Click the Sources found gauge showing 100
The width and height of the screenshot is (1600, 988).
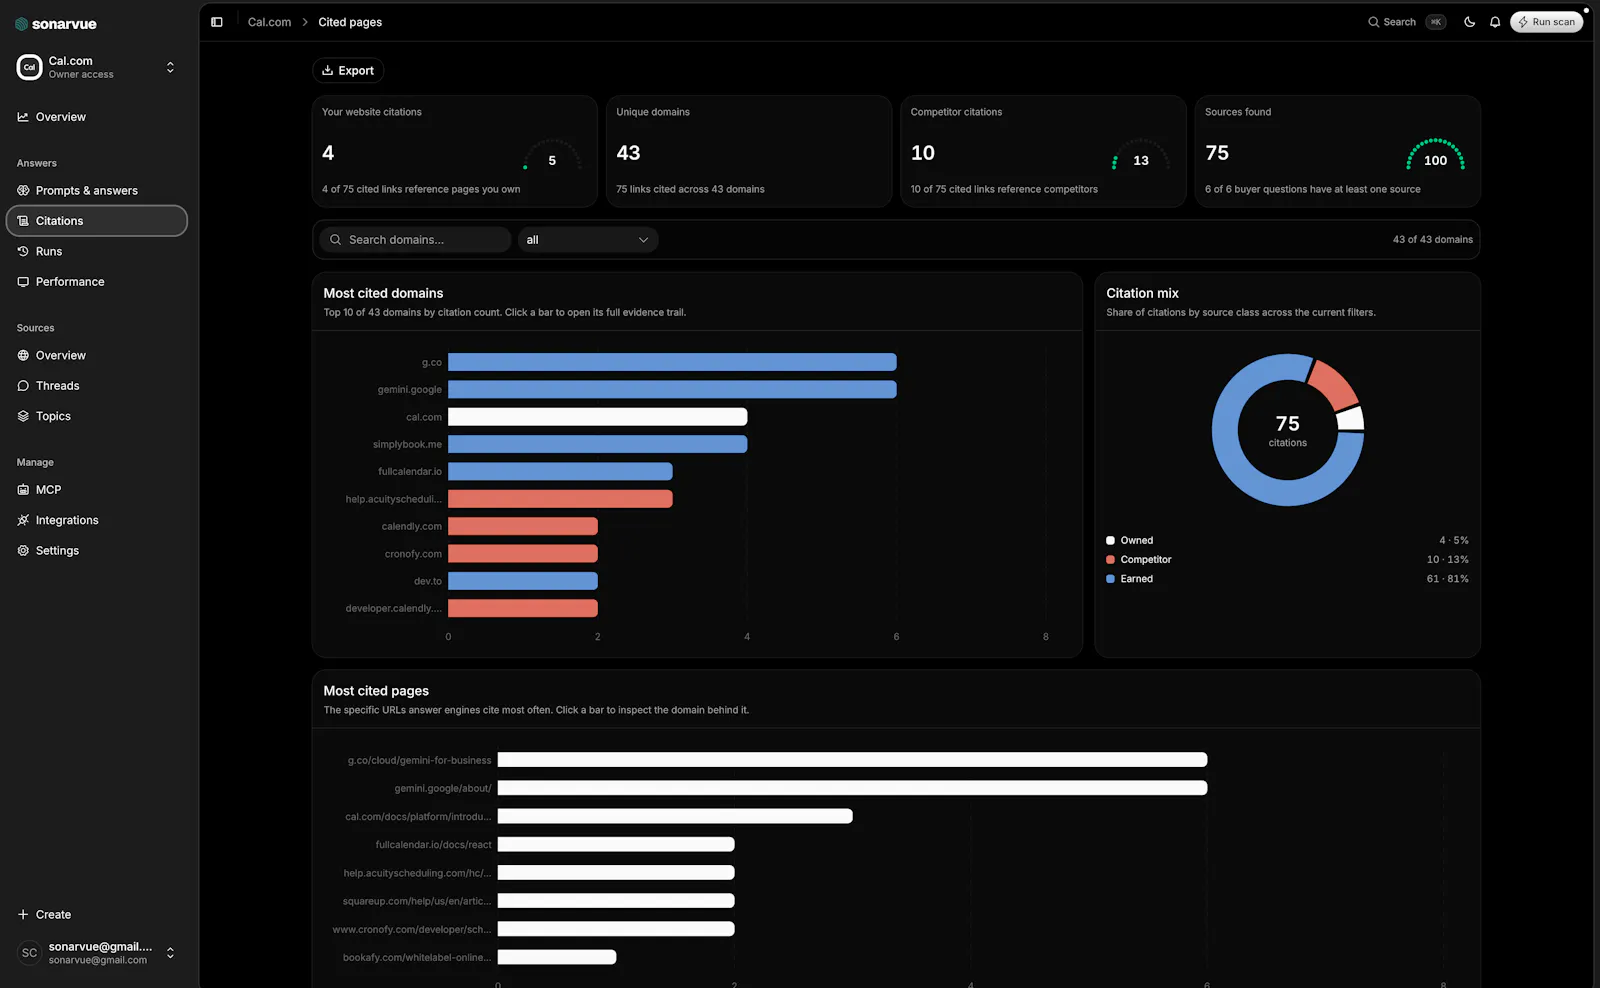1435,155
